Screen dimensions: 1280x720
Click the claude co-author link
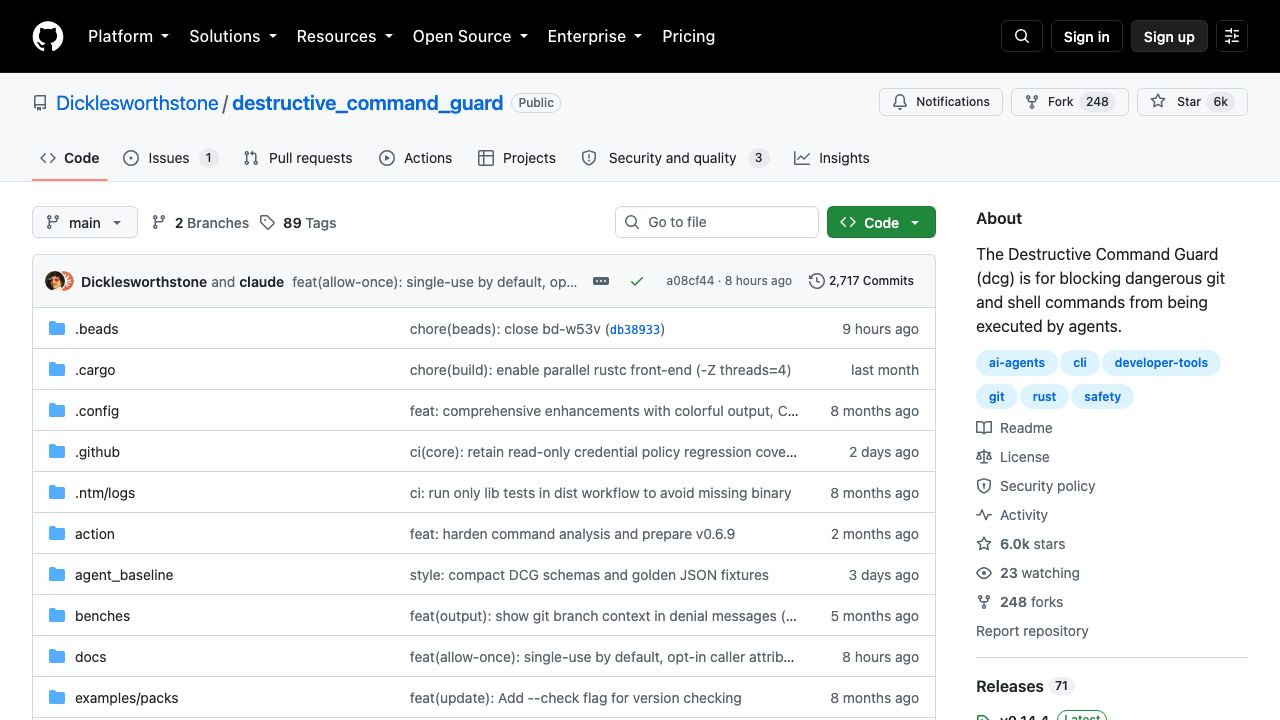[x=262, y=282]
